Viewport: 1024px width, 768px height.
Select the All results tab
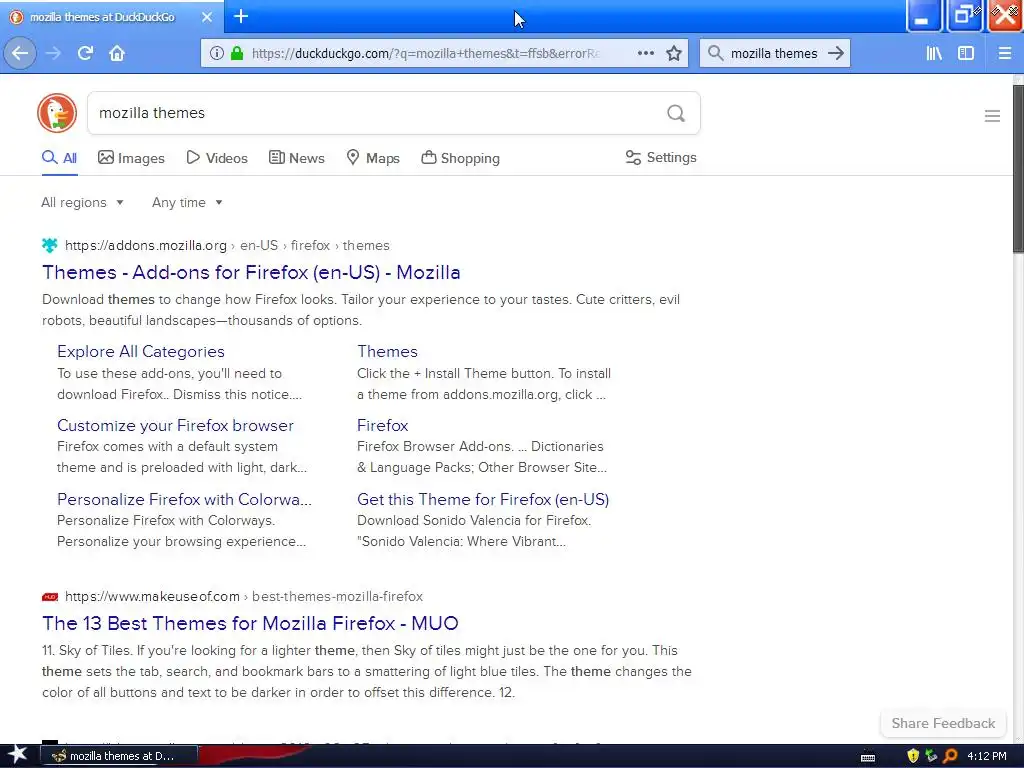59,158
